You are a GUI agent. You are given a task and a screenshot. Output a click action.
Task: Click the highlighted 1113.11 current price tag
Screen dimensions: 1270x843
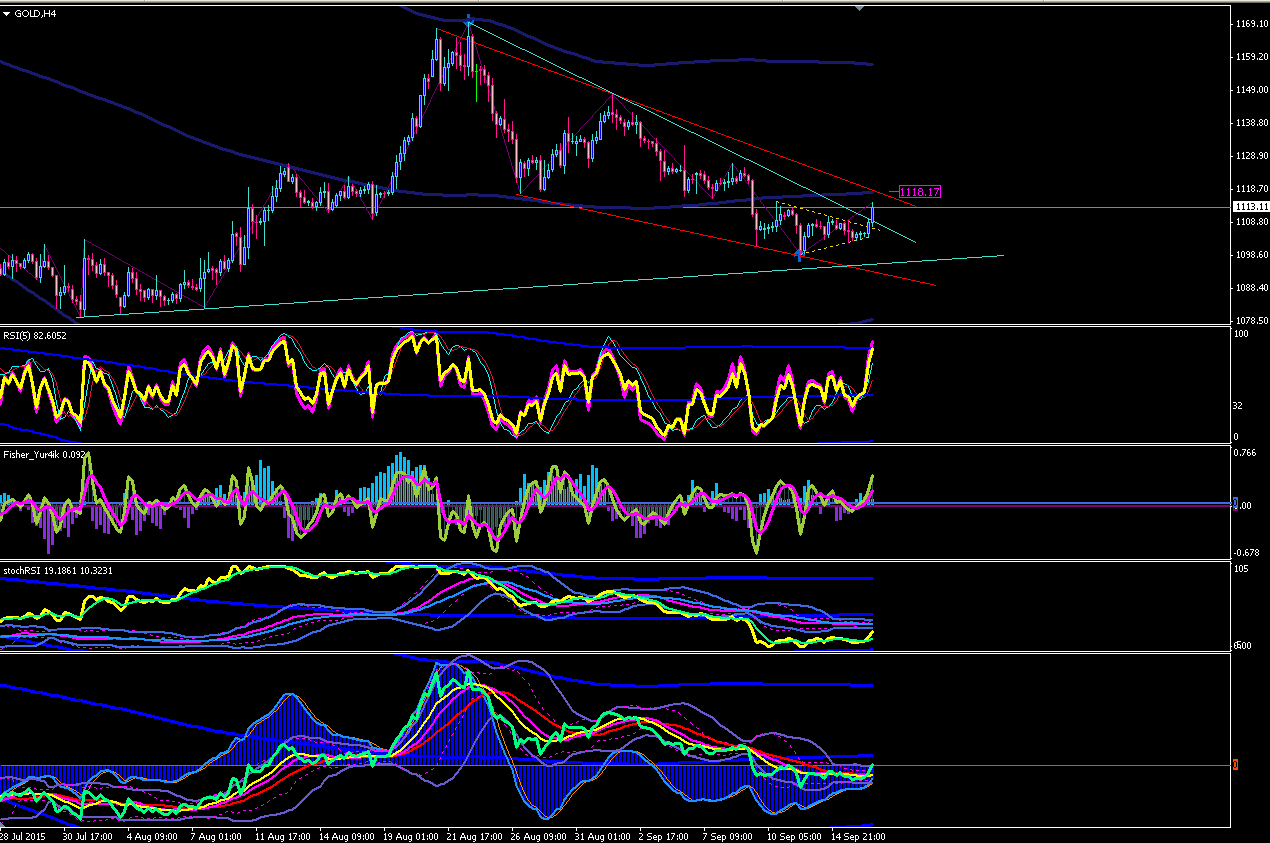coord(1251,207)
